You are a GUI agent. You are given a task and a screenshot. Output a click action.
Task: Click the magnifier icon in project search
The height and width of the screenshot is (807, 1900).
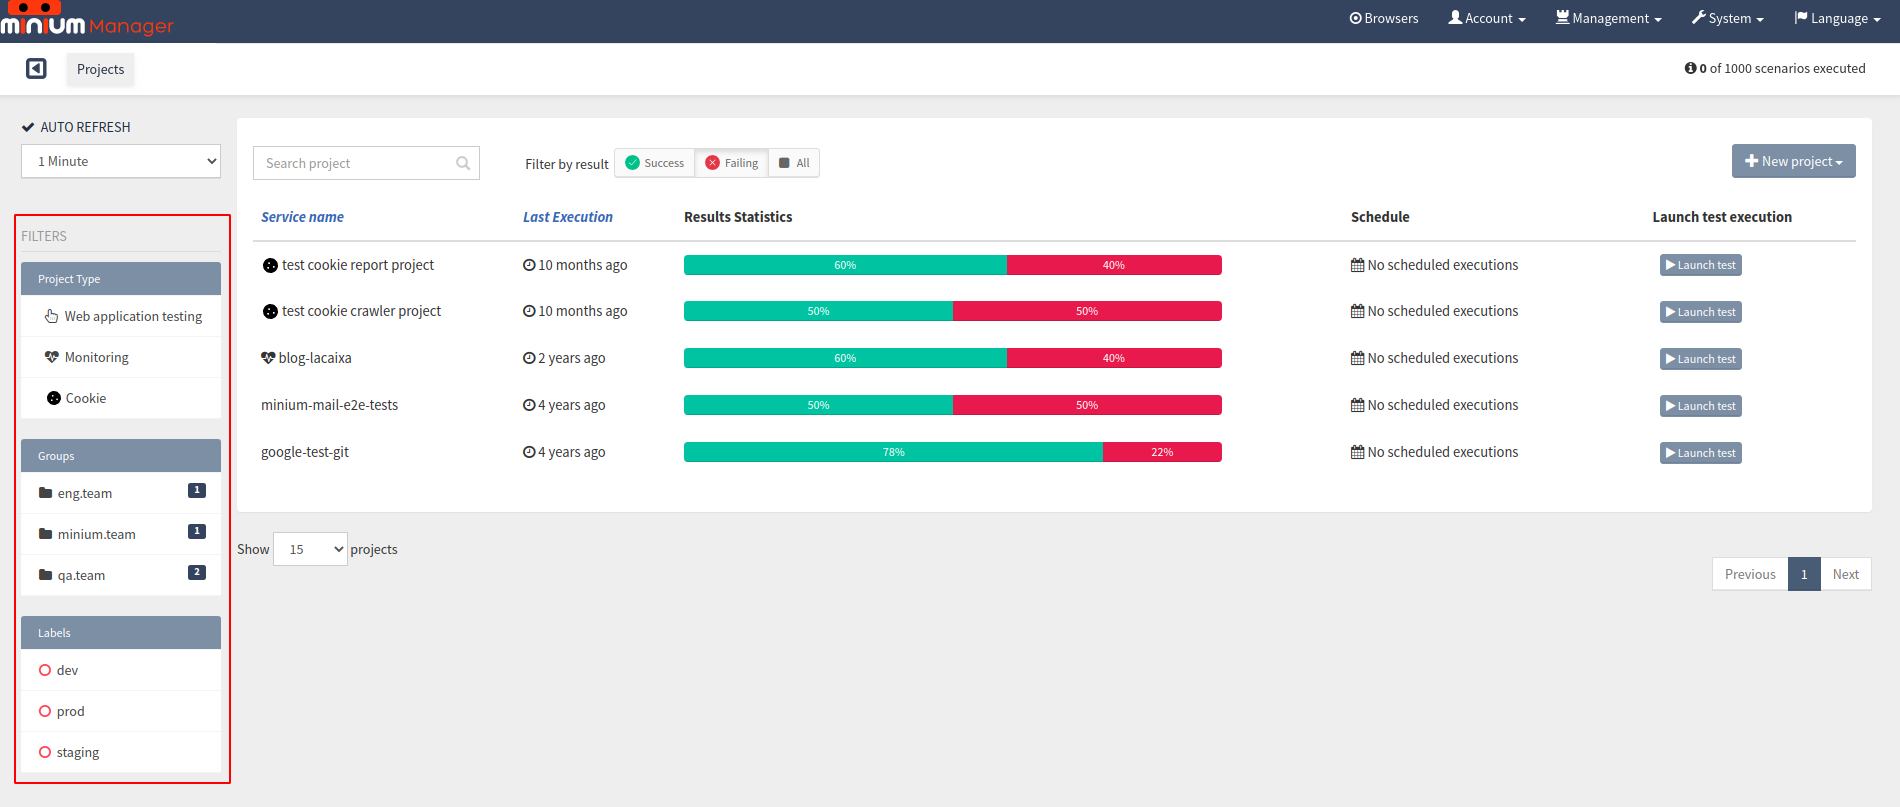[x=463, y=163]
